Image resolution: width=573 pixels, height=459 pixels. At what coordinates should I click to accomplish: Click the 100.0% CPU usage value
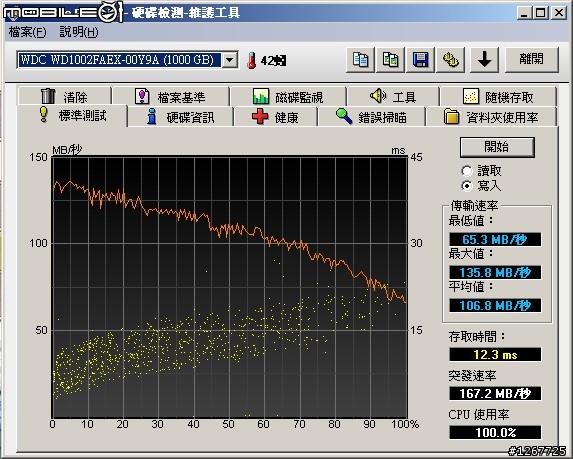click(495, 433)
